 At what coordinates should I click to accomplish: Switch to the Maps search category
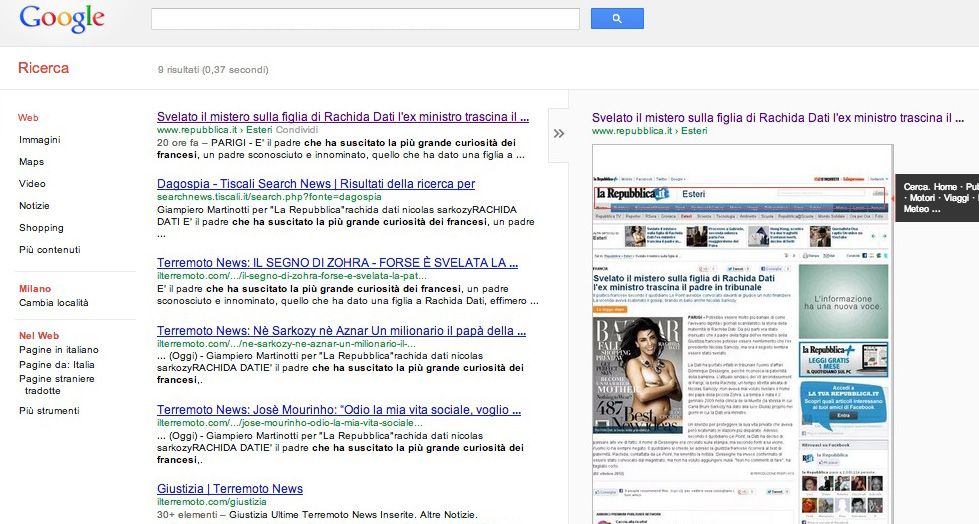[31, 161]
